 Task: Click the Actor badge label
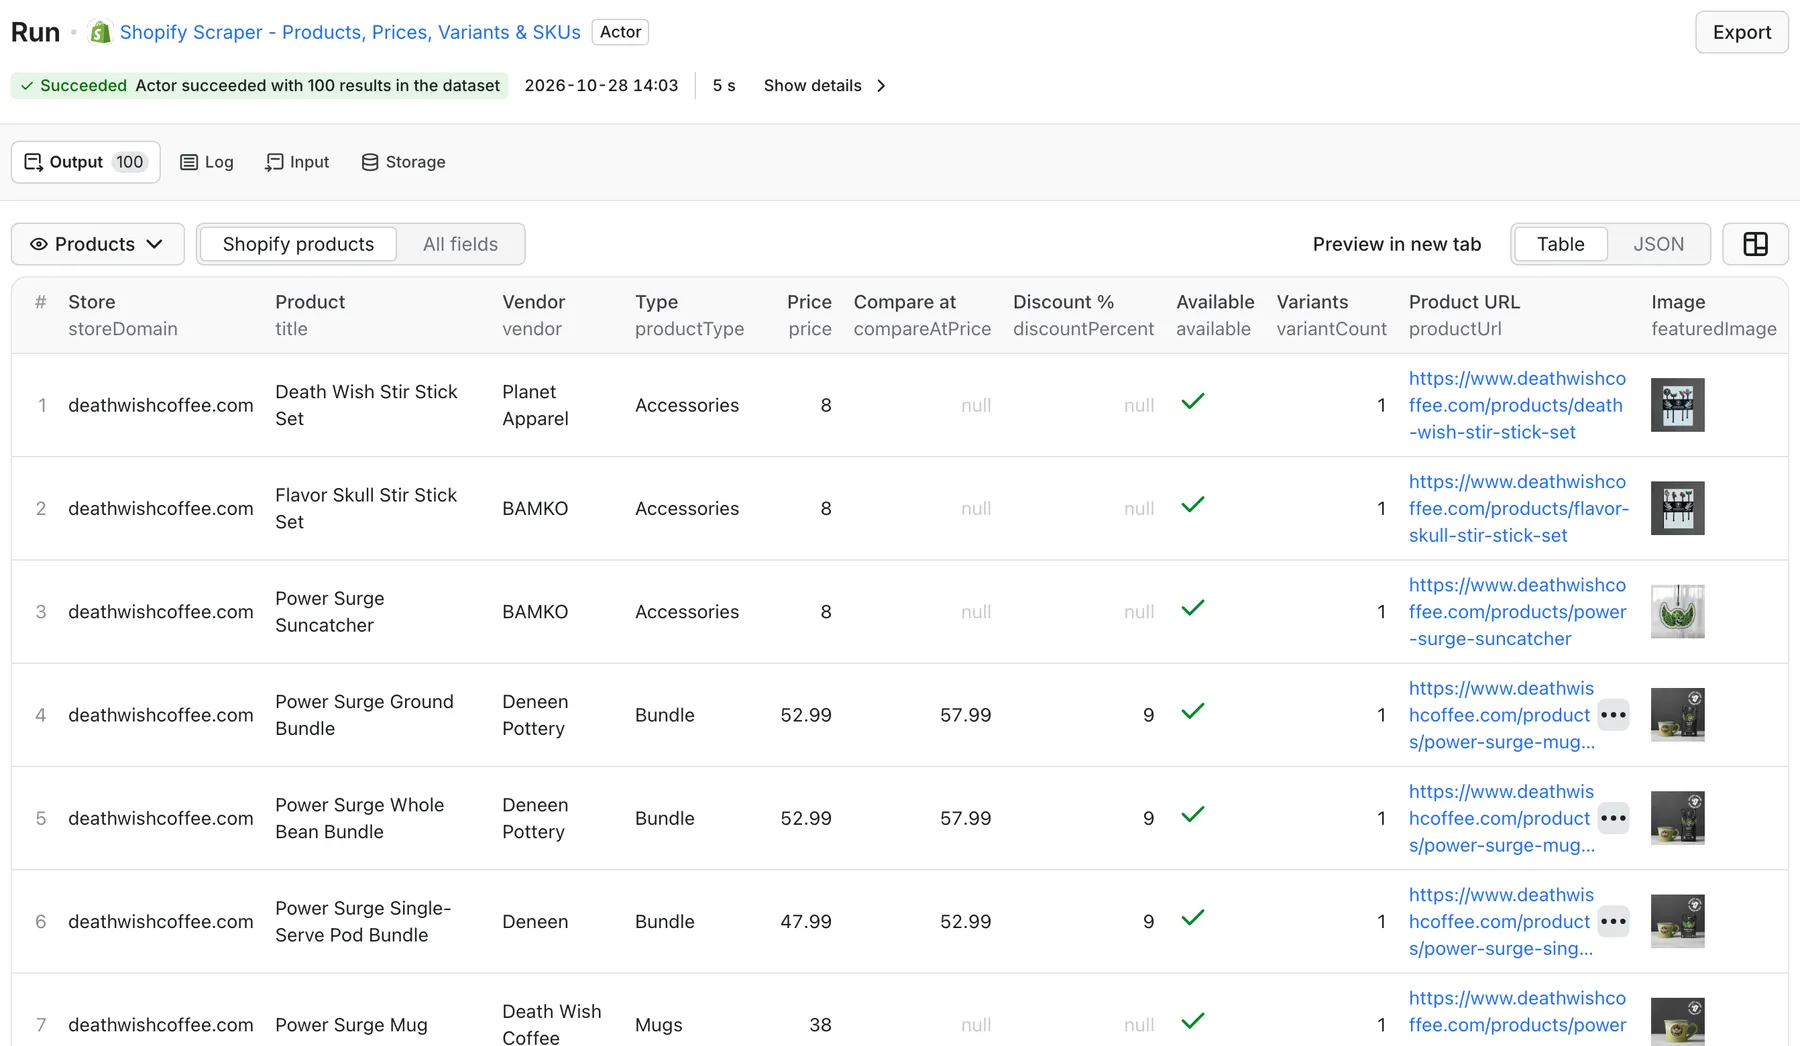(x=620, y=32)
